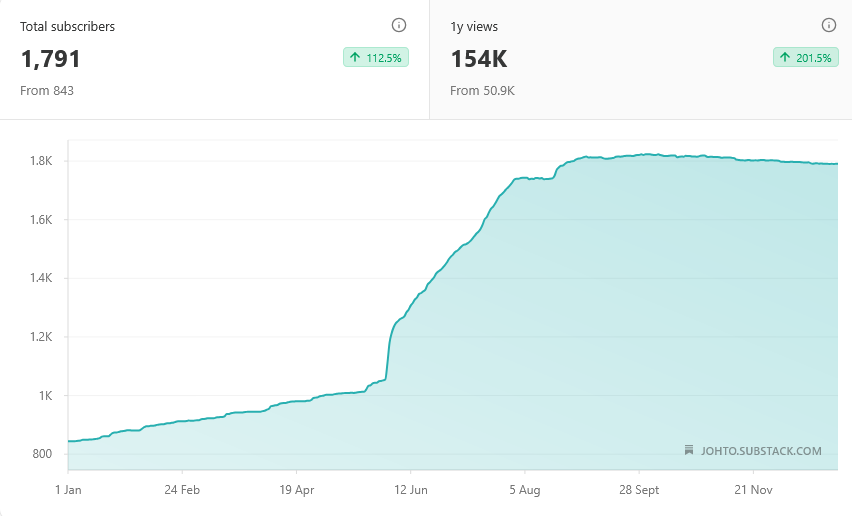Select the Total subscribers tab
852x516 pixels.
click(214, 60)
